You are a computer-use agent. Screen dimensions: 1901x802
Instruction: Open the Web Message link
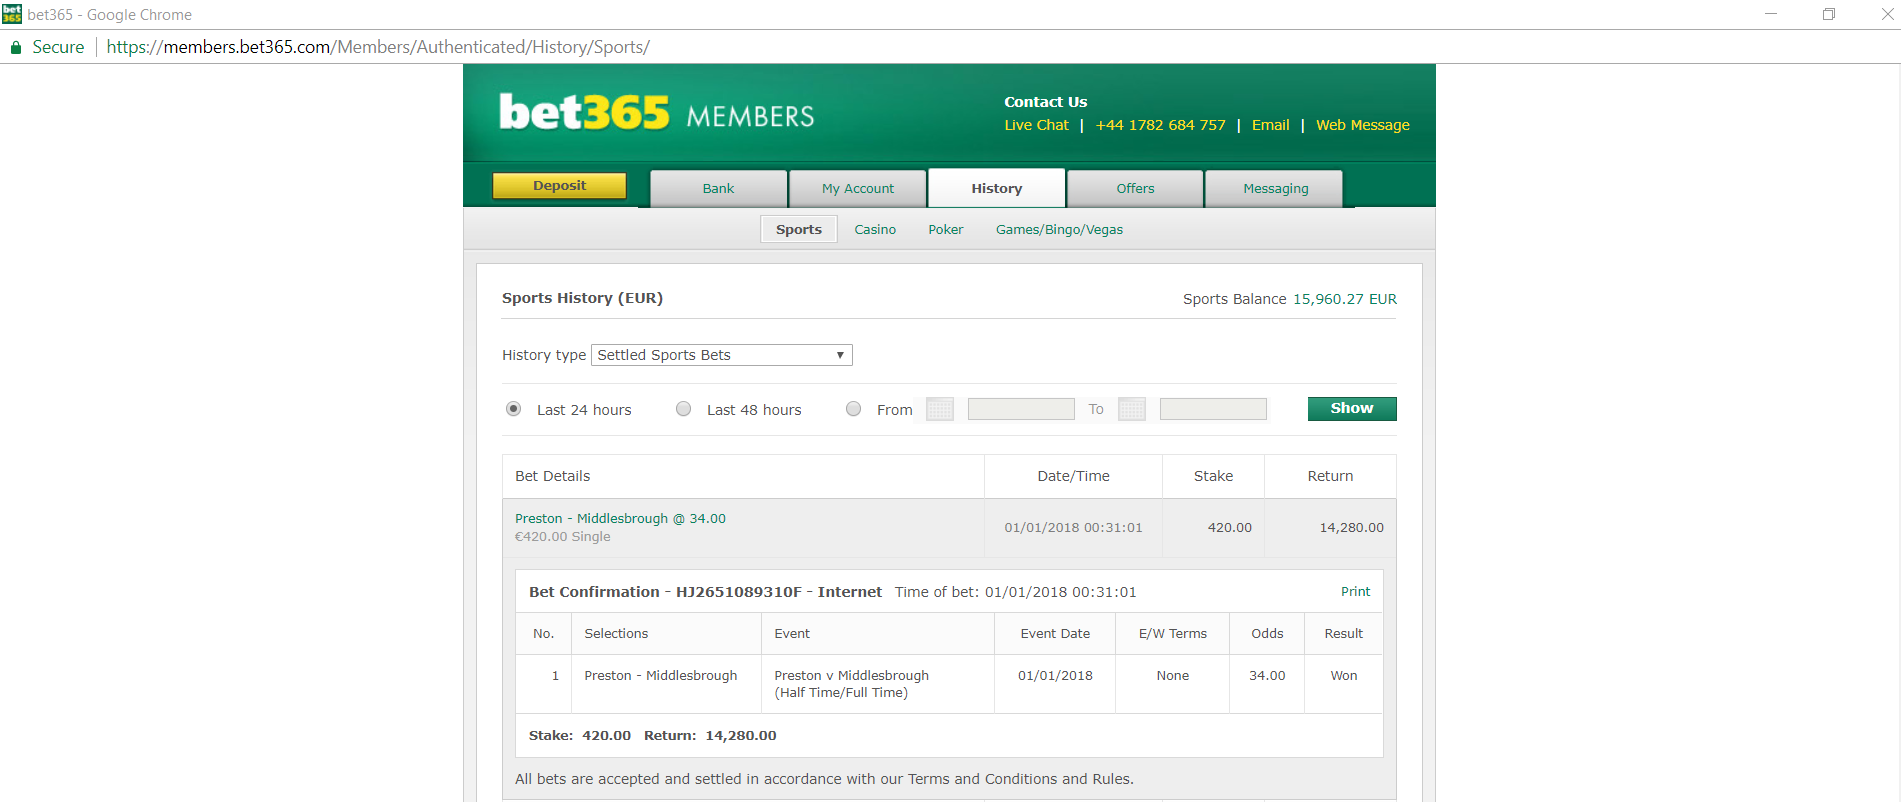click(1363, 125)
